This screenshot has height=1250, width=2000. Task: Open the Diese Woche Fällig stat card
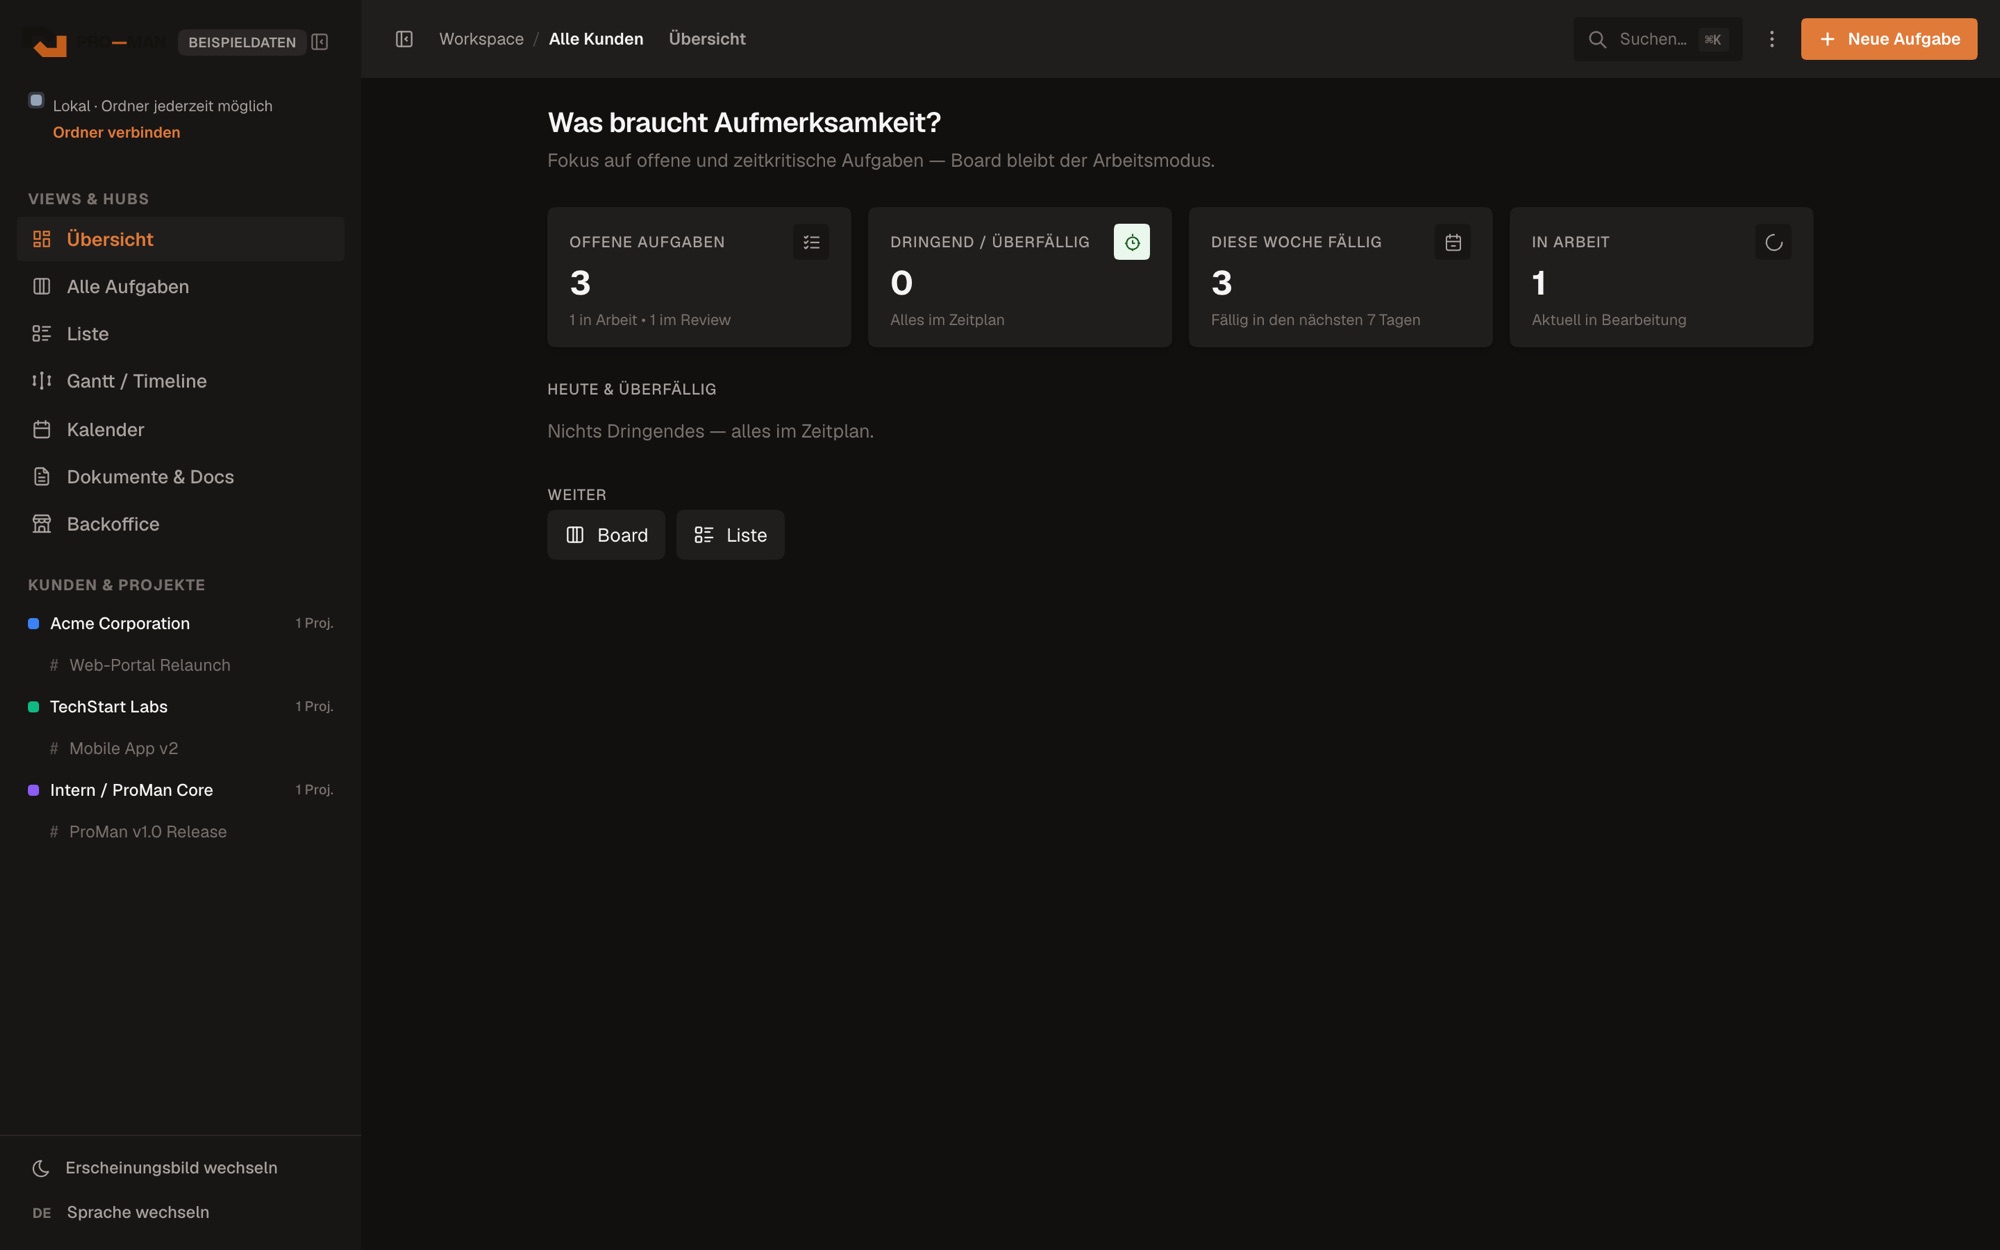pos(1340,277)
